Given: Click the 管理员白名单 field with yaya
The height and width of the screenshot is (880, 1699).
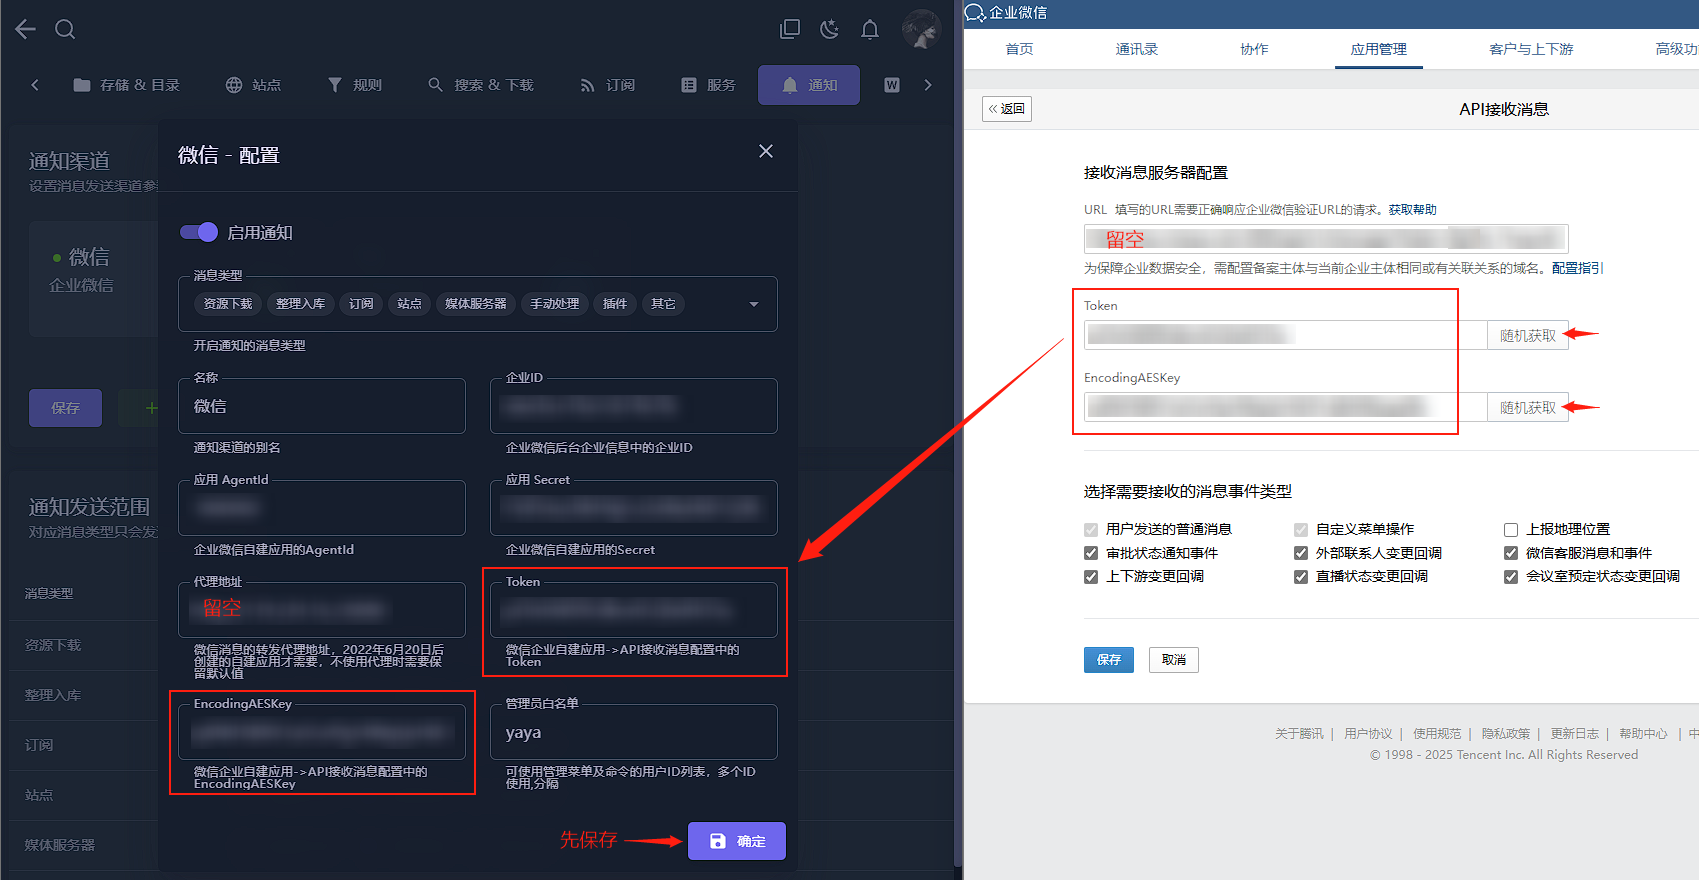Looking at the screenshot, I should [x=634, y=732].
